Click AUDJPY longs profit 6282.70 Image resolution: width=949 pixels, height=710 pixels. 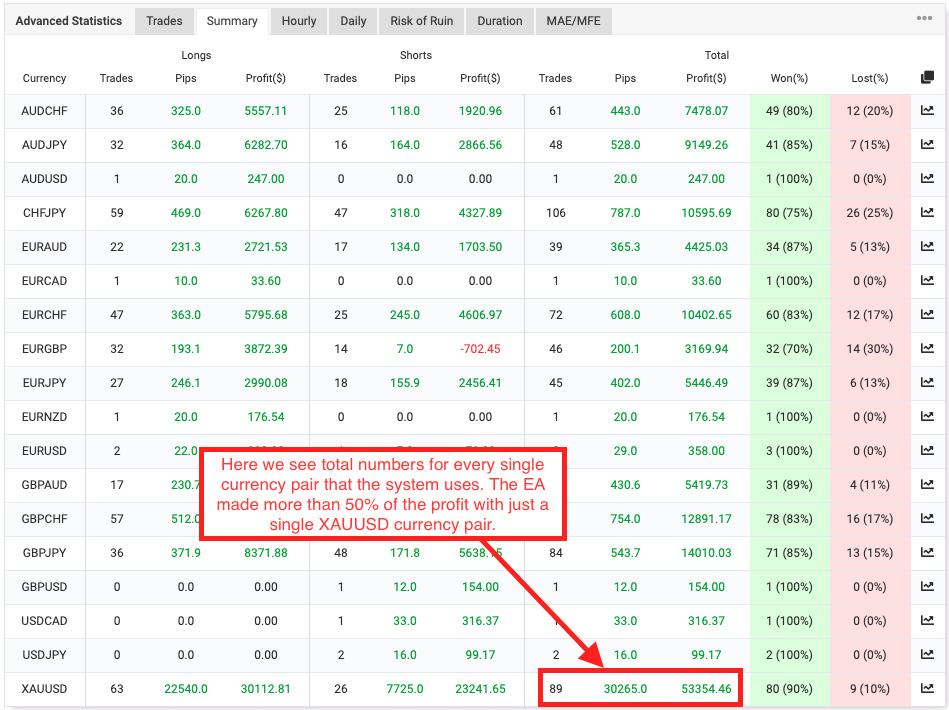[266, 145]
